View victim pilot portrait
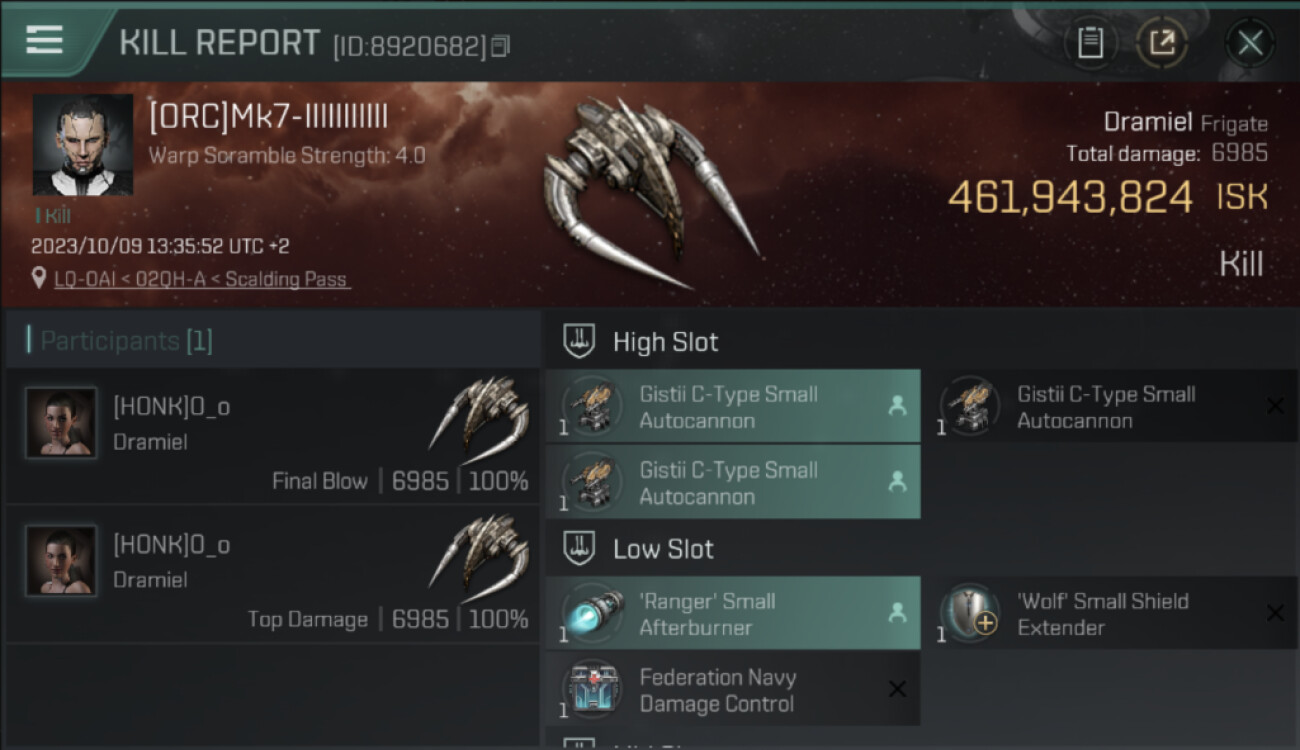 point(83,145)
